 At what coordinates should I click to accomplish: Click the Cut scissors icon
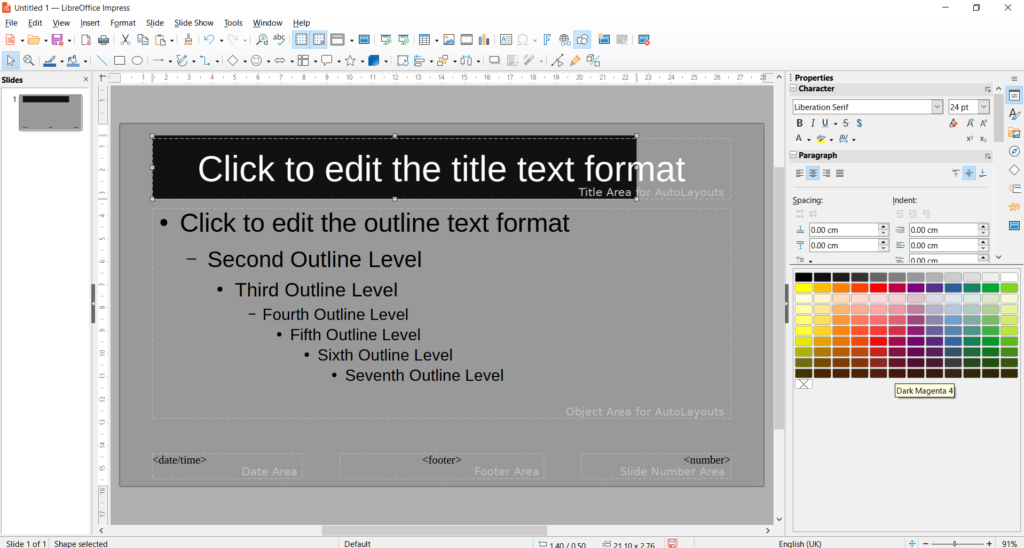click(126, 40)
